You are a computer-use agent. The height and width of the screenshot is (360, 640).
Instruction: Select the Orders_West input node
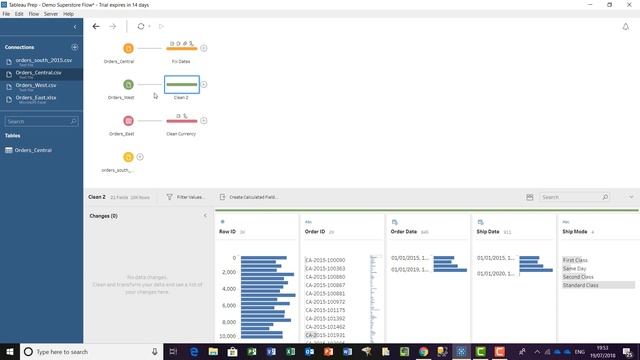(x=128, y=84)
